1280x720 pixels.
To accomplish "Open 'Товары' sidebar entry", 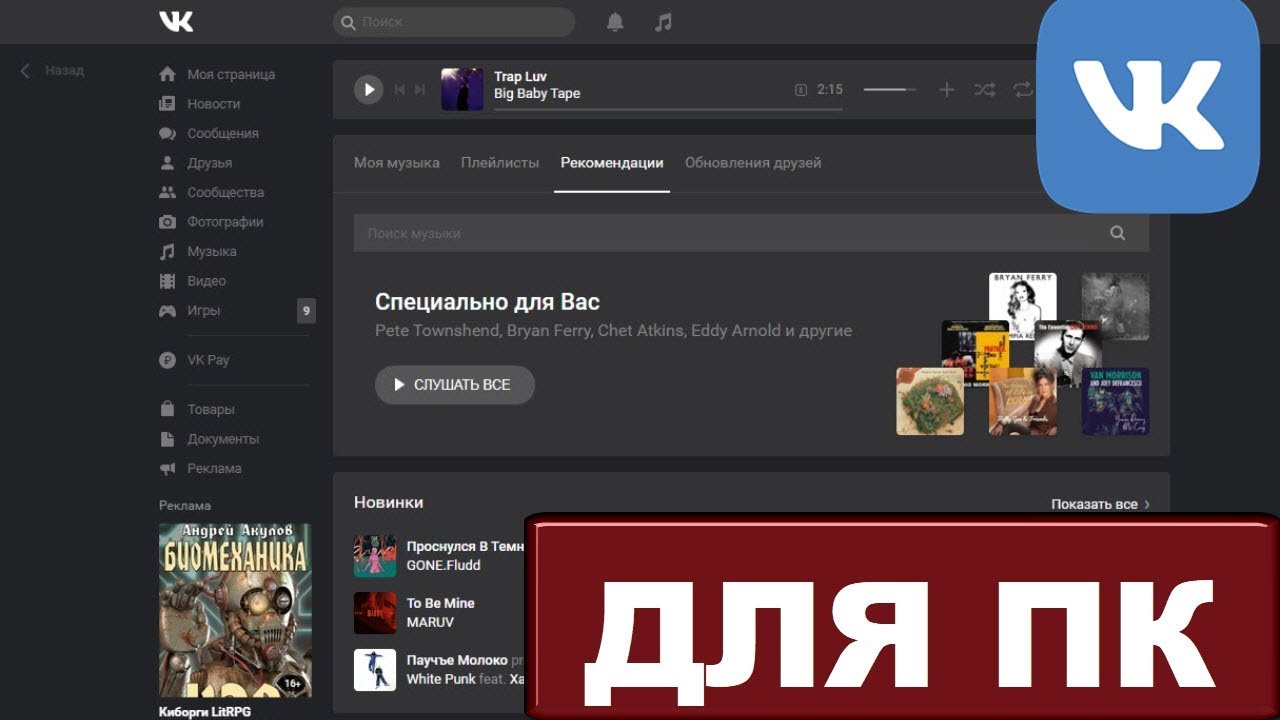I will click(211, 409).
